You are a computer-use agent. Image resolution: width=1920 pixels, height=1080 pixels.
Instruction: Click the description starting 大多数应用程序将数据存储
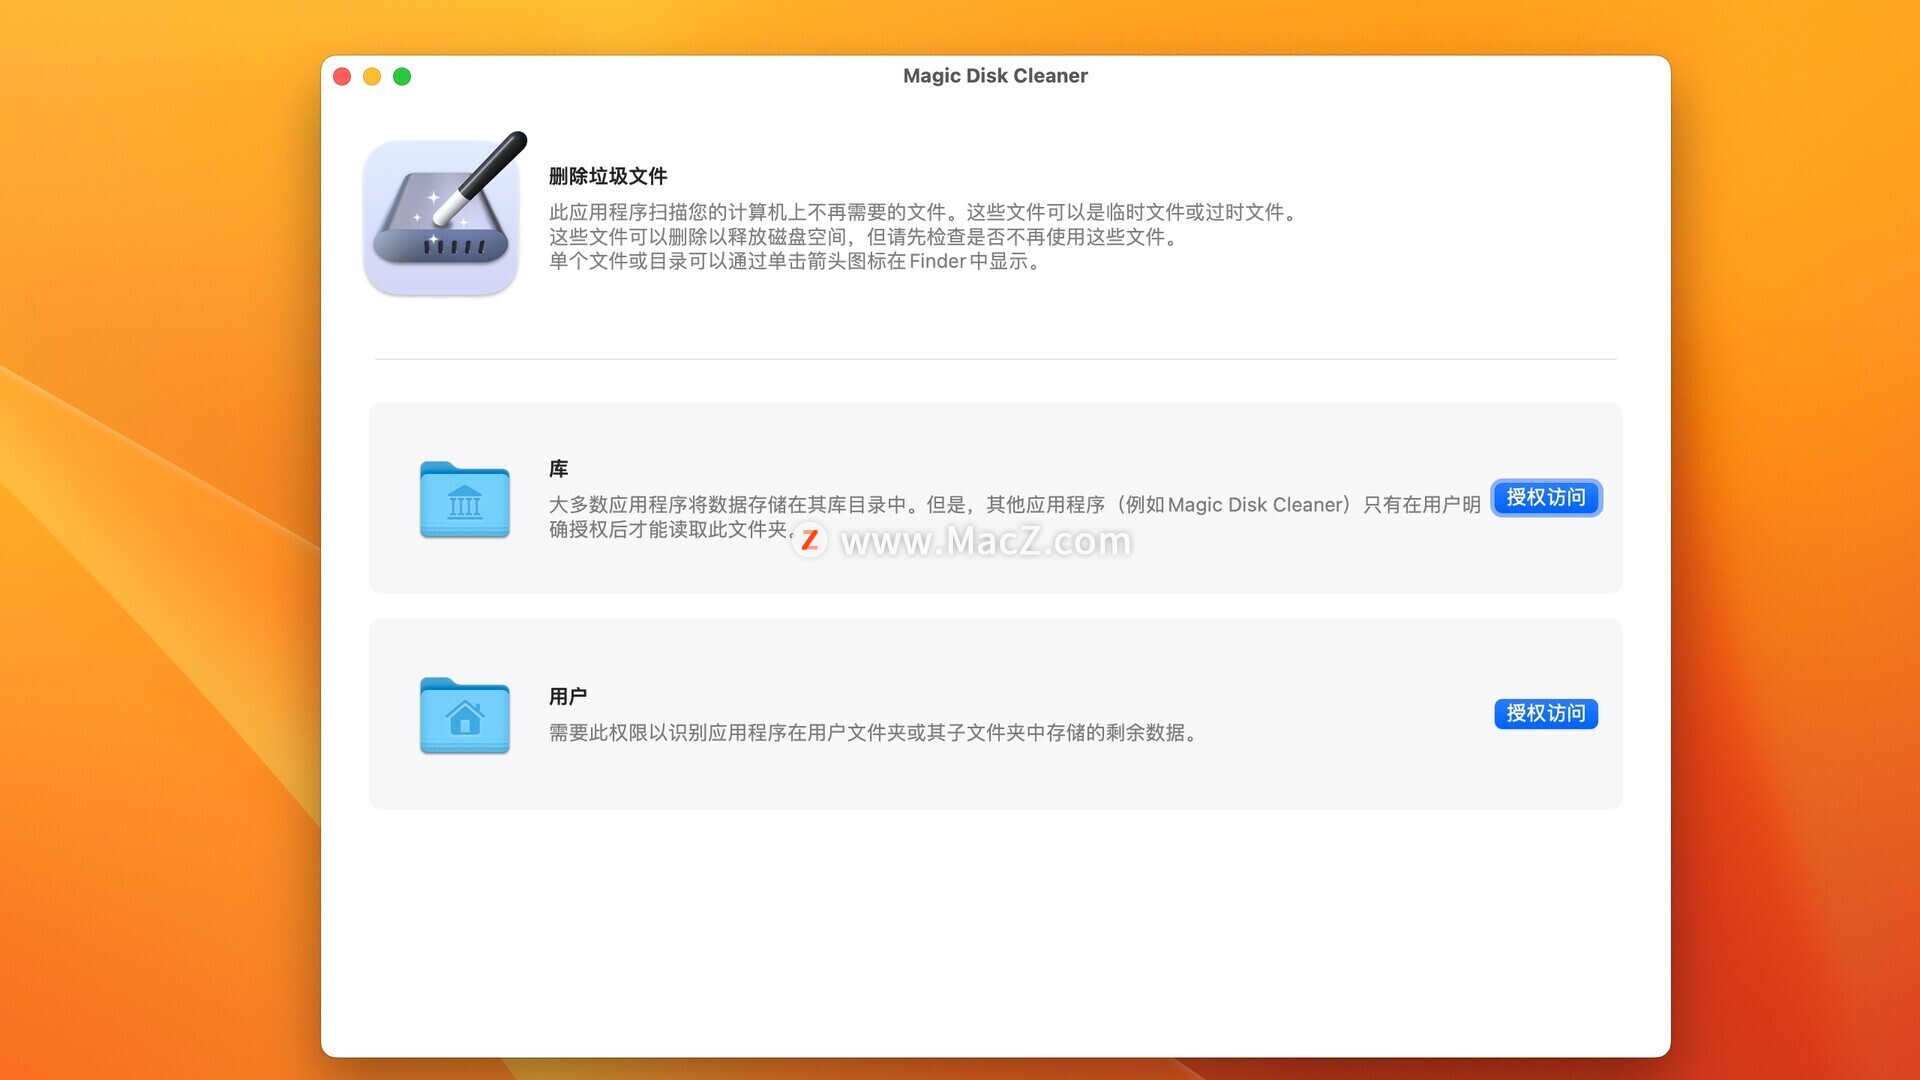point(1014,517)
